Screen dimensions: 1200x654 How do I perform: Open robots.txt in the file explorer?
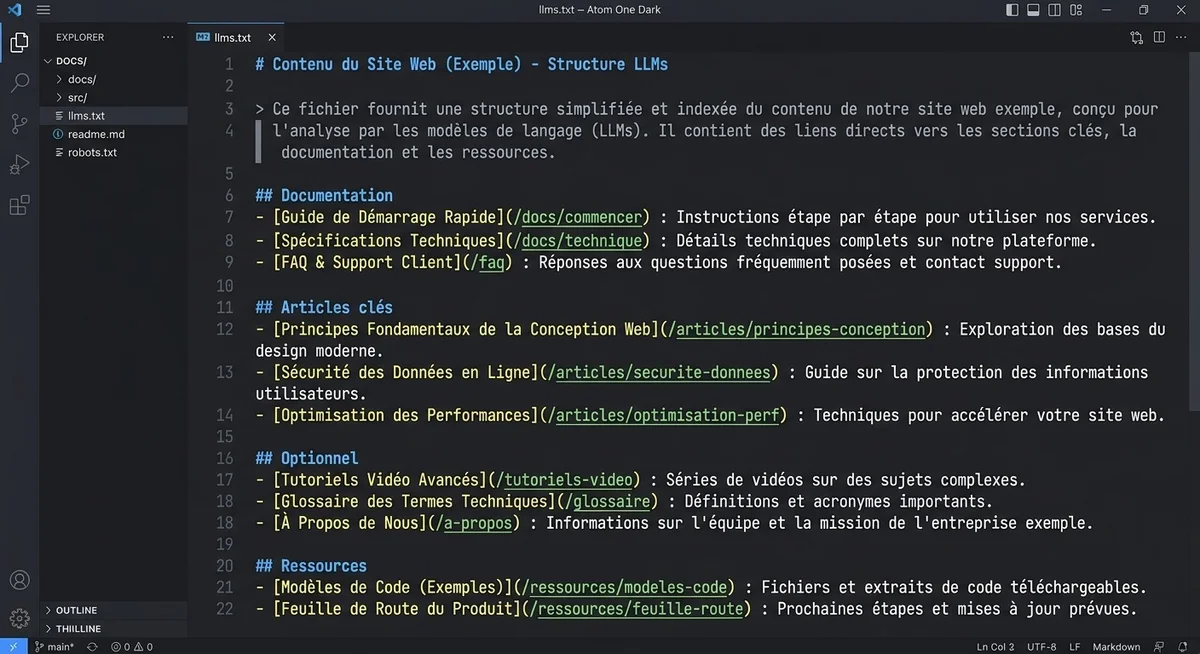(x=113, y=152)
